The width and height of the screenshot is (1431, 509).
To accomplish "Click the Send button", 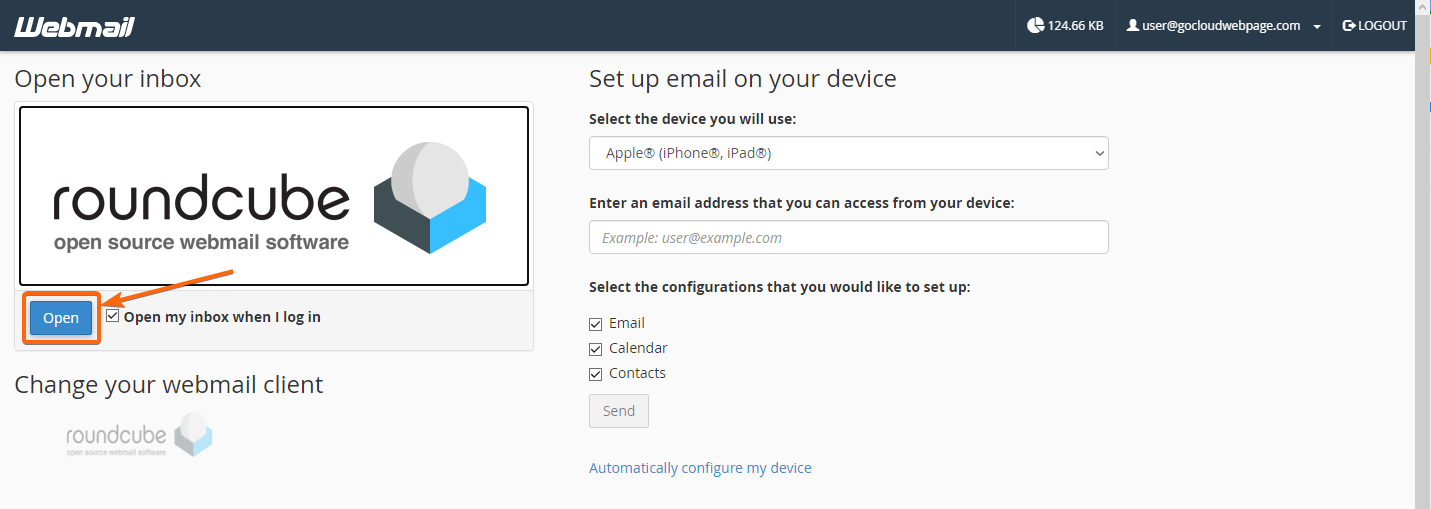I will point(619,411).
